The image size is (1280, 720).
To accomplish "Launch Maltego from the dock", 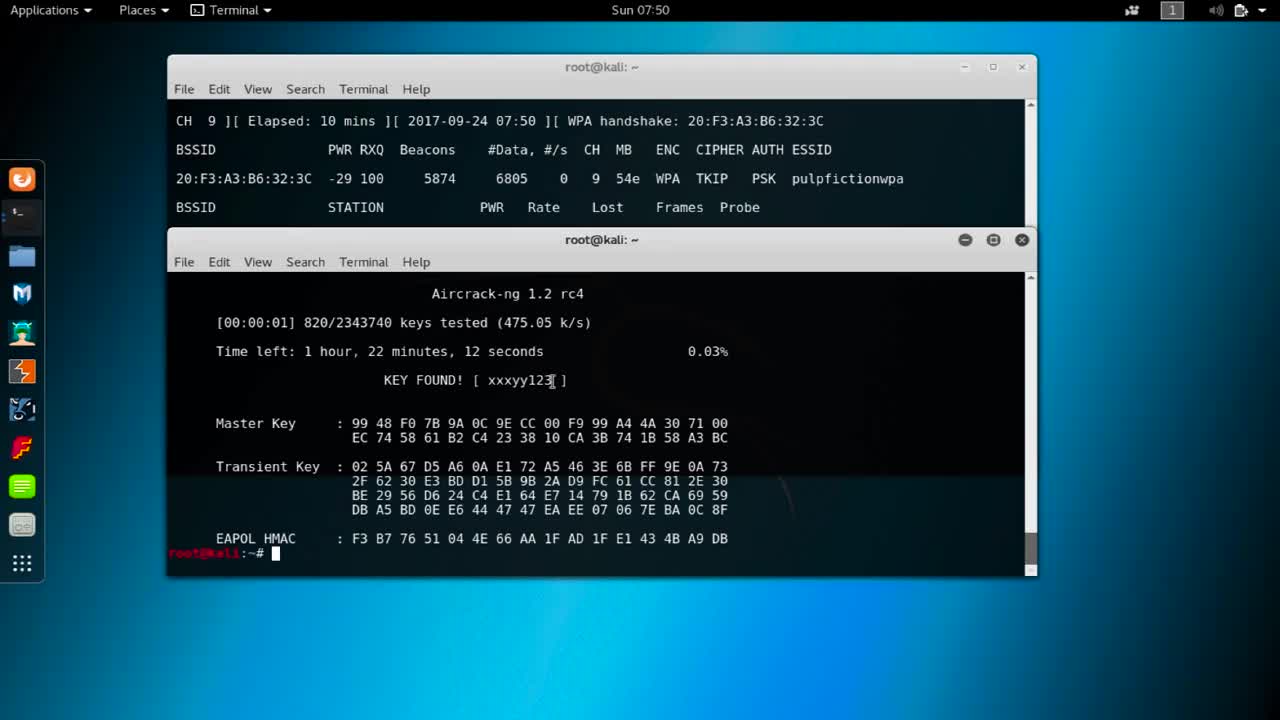I will (x=22, y=409).
